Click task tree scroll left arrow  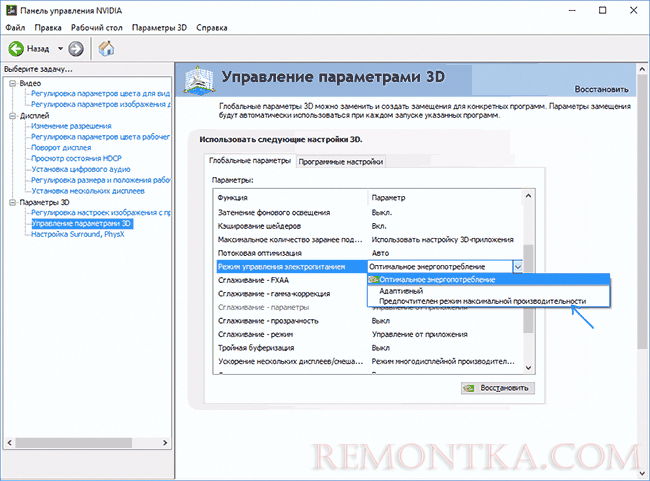click(x=10, y=442)
